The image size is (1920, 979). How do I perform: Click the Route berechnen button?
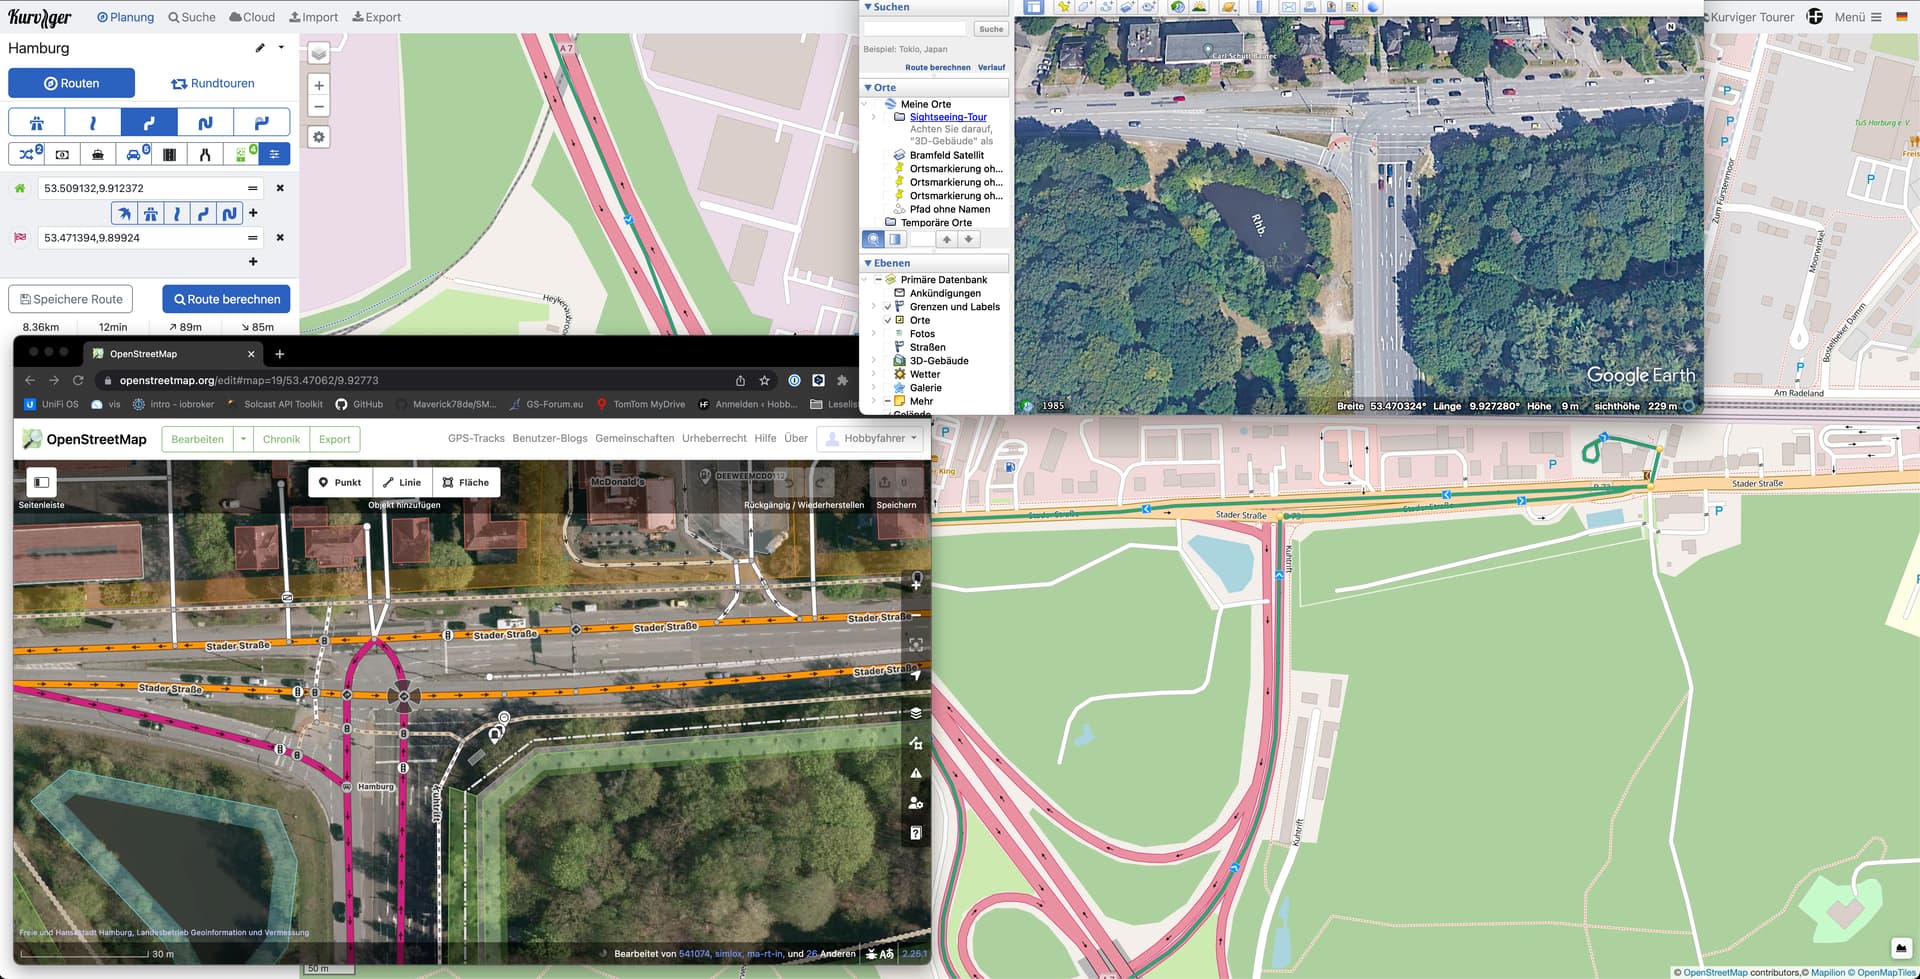coord(226,299)
